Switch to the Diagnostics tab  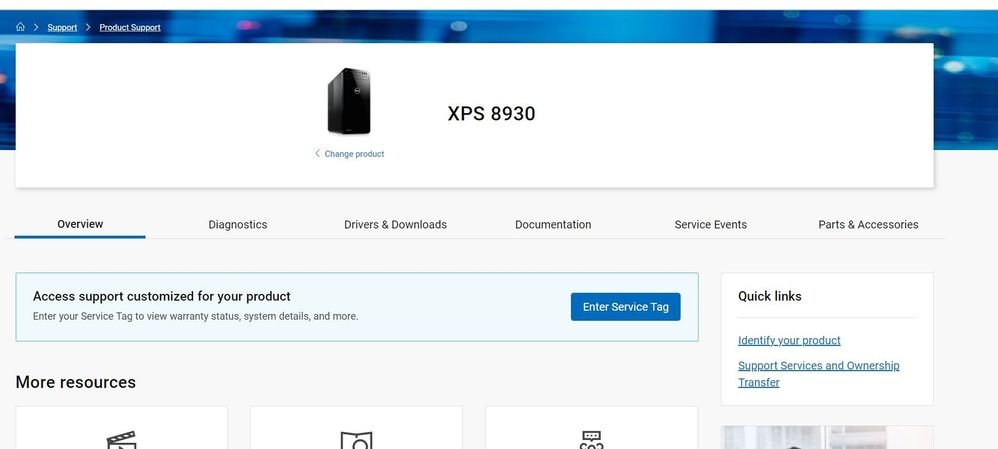click(x=237, y=225)
